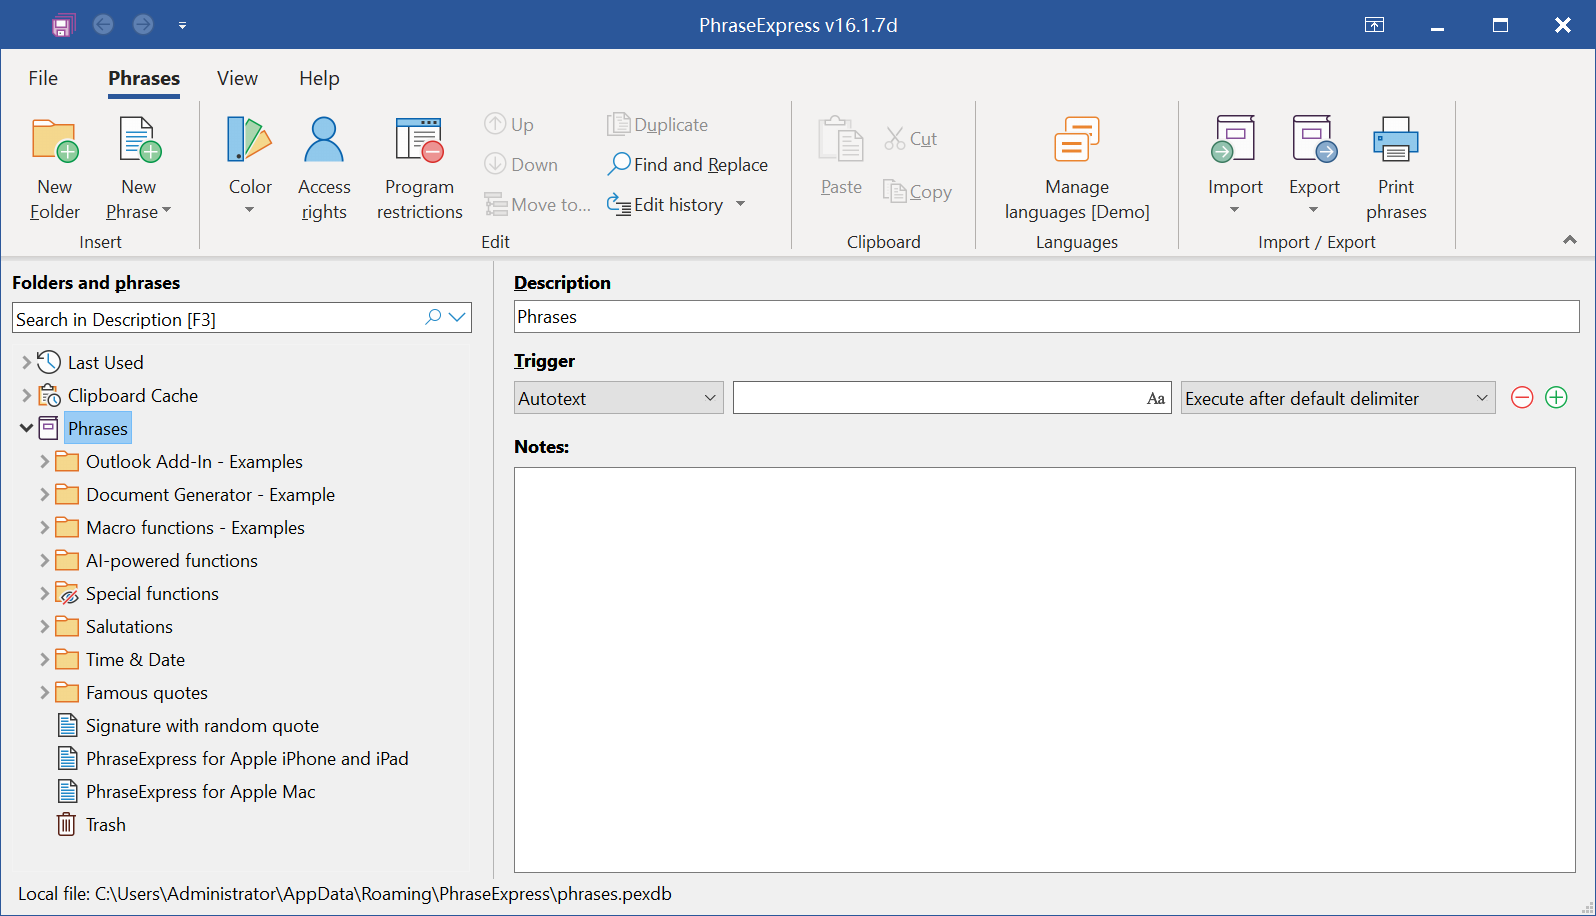This screenshot has width=1596, height=916.
Task: Click the Cut scissors icon
Action: point(895,139)
